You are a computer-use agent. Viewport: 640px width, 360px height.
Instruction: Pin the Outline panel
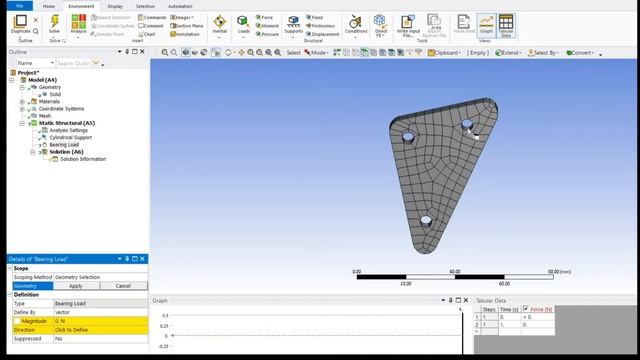click(x=127, y=52)
